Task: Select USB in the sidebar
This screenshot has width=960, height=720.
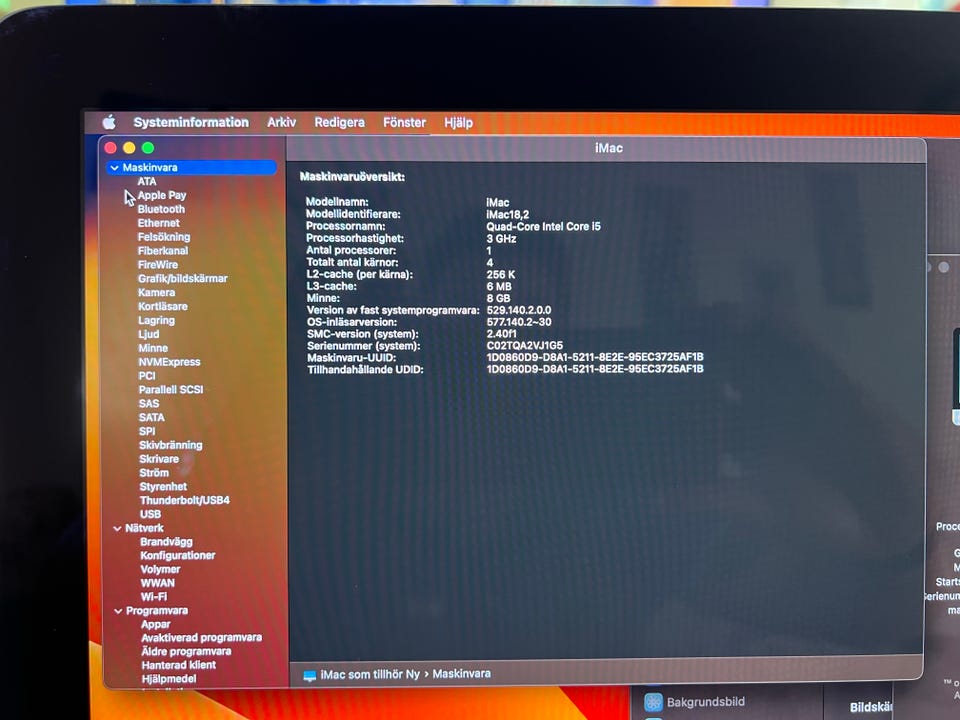Action: 151,514
